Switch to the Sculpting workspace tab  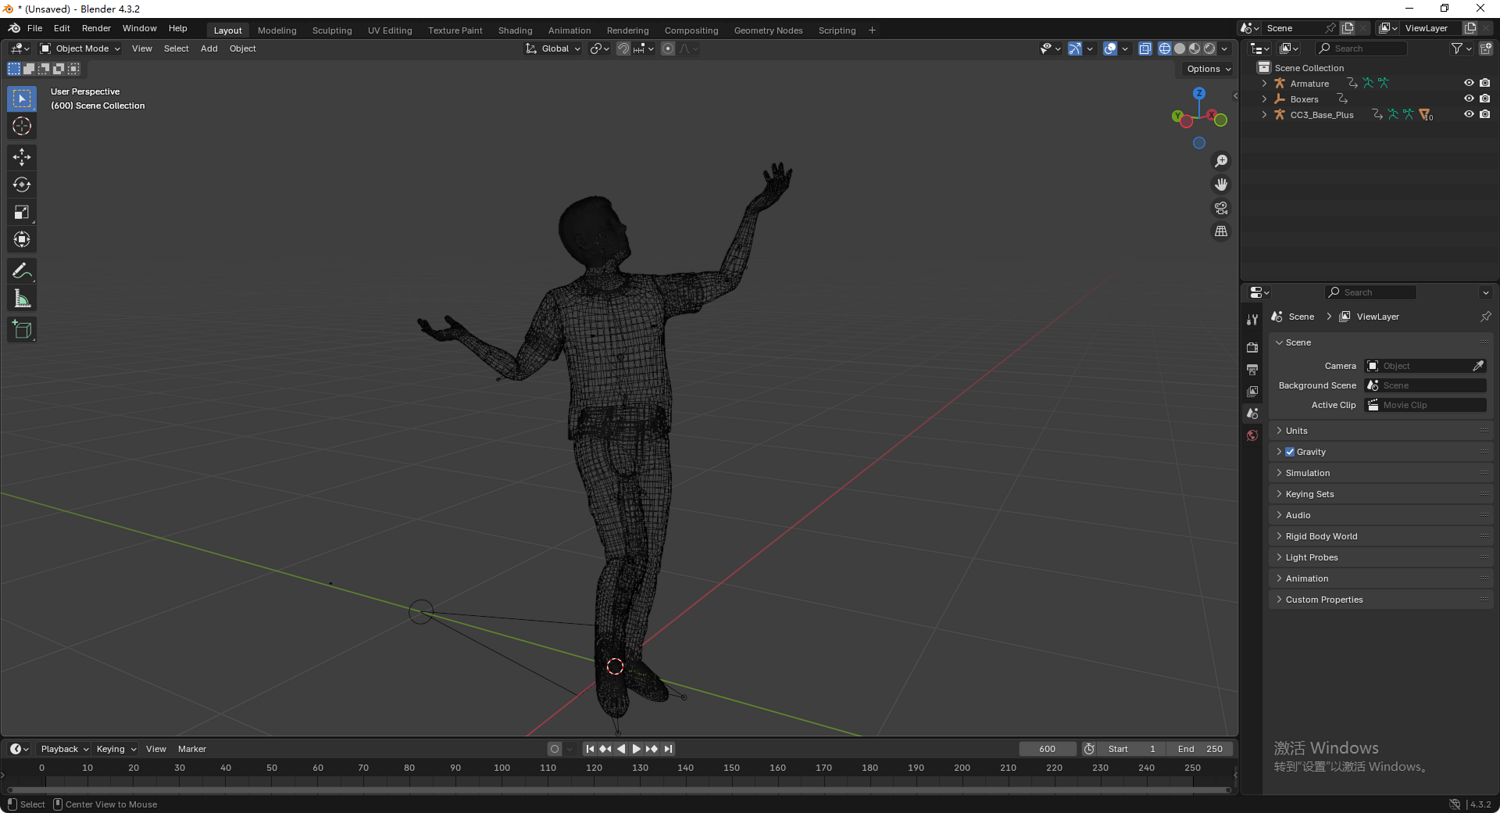coord(332,31)
